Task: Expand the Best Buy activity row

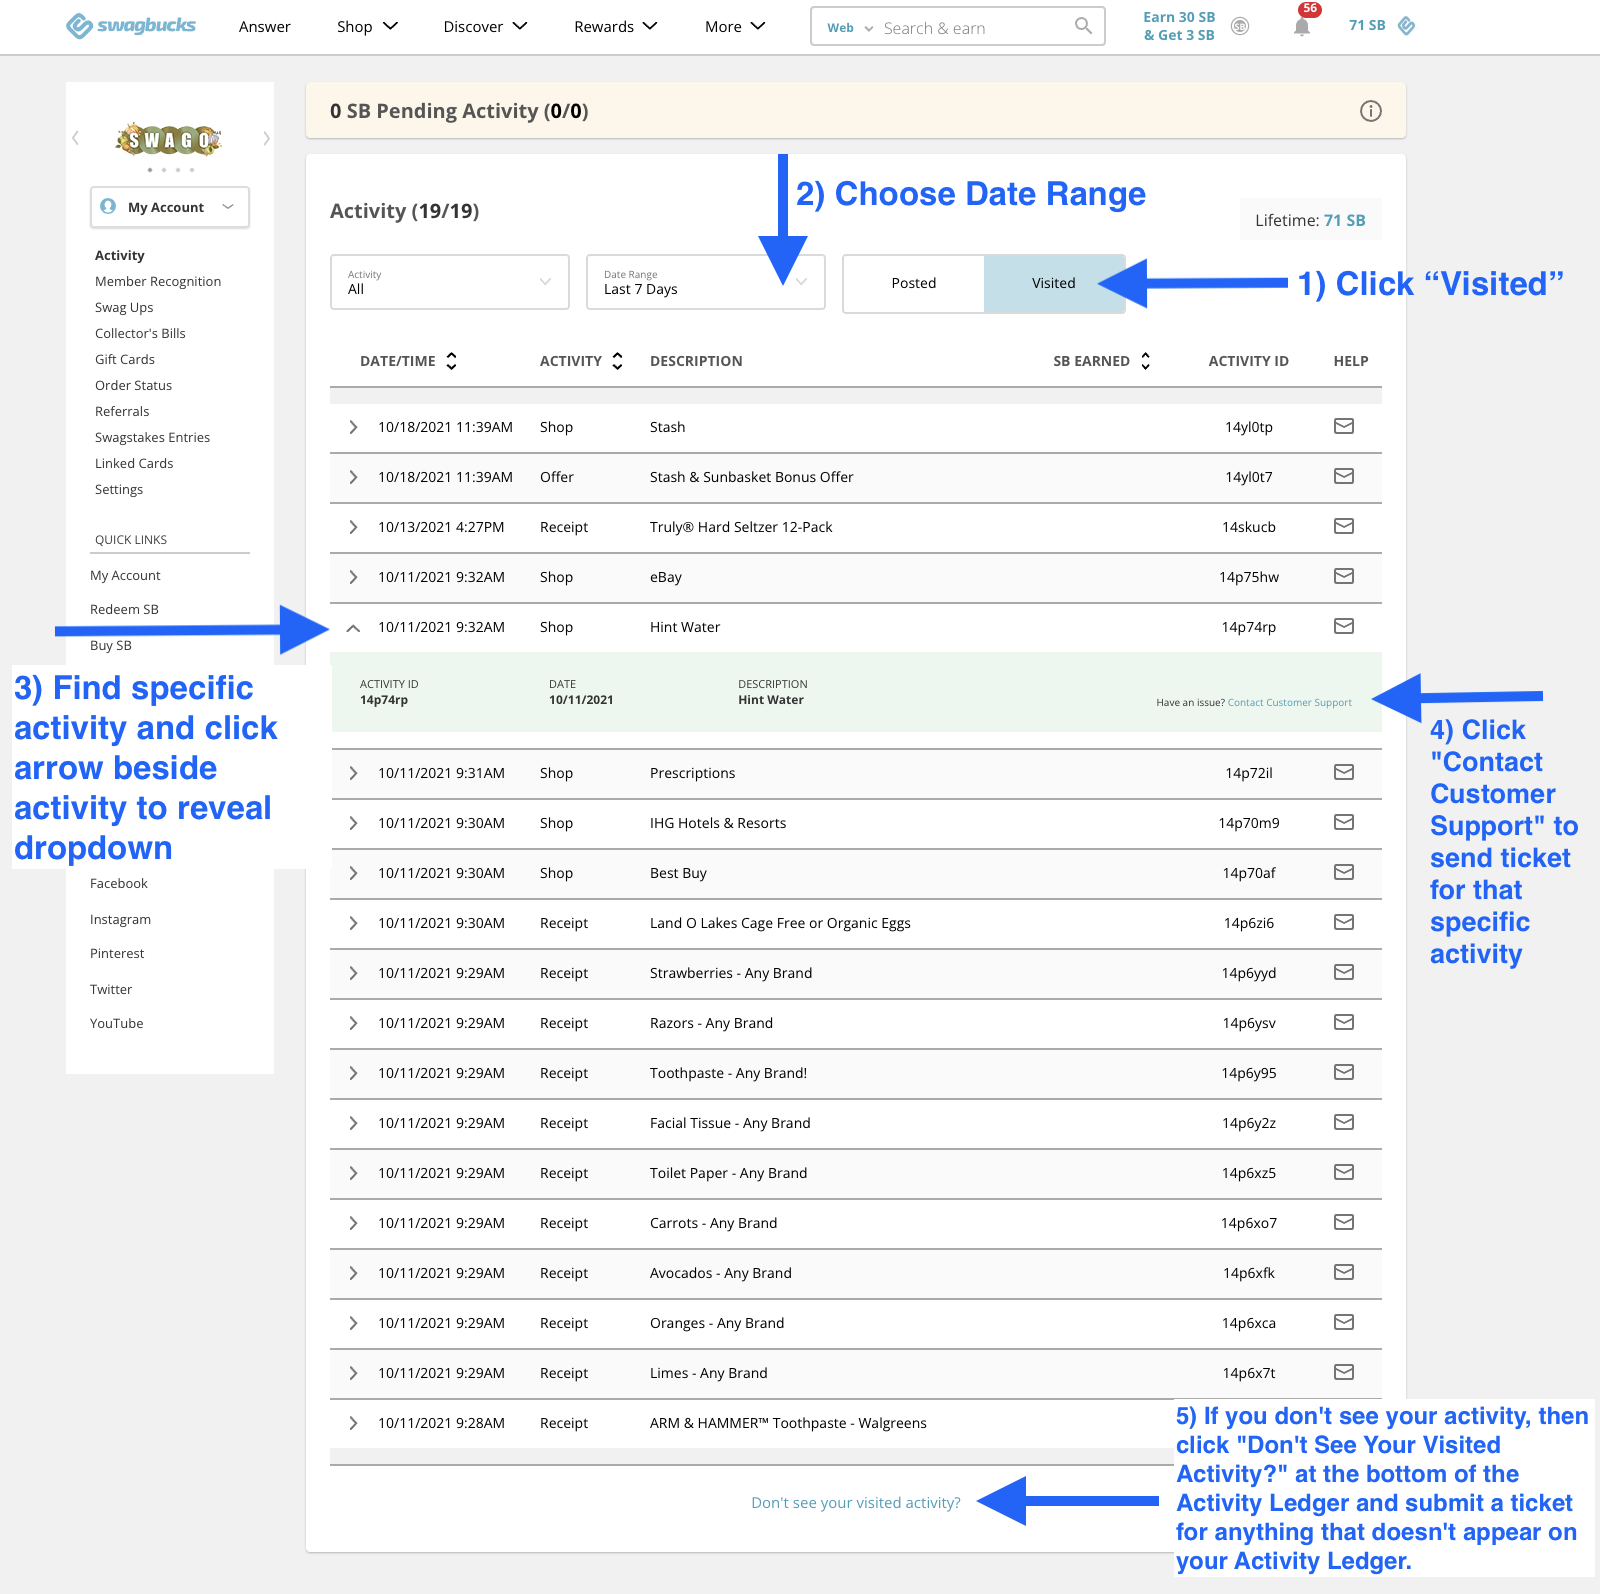Action: pyautogui.click(x=353, y=873)
